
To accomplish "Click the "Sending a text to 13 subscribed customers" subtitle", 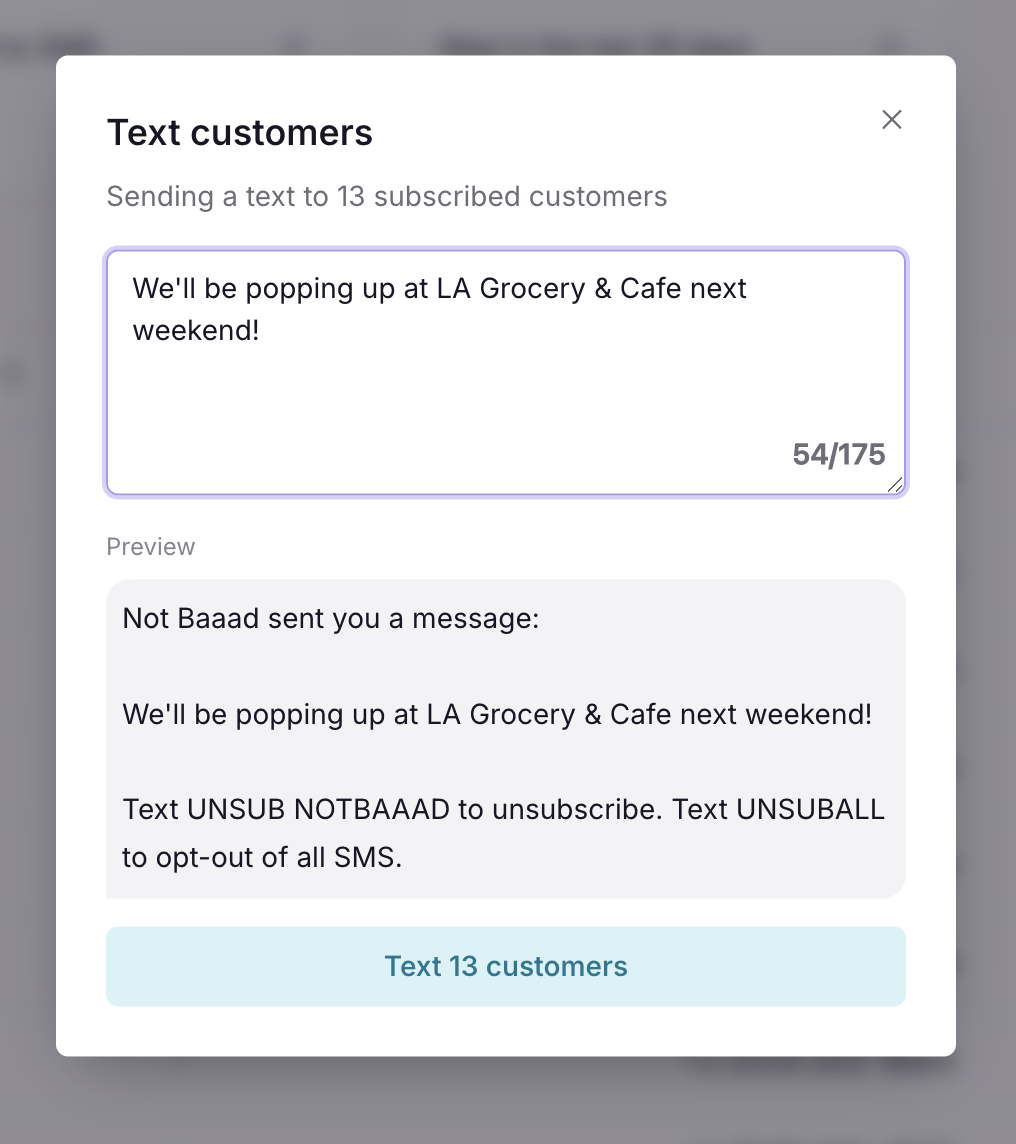I will tap(387, 196).
